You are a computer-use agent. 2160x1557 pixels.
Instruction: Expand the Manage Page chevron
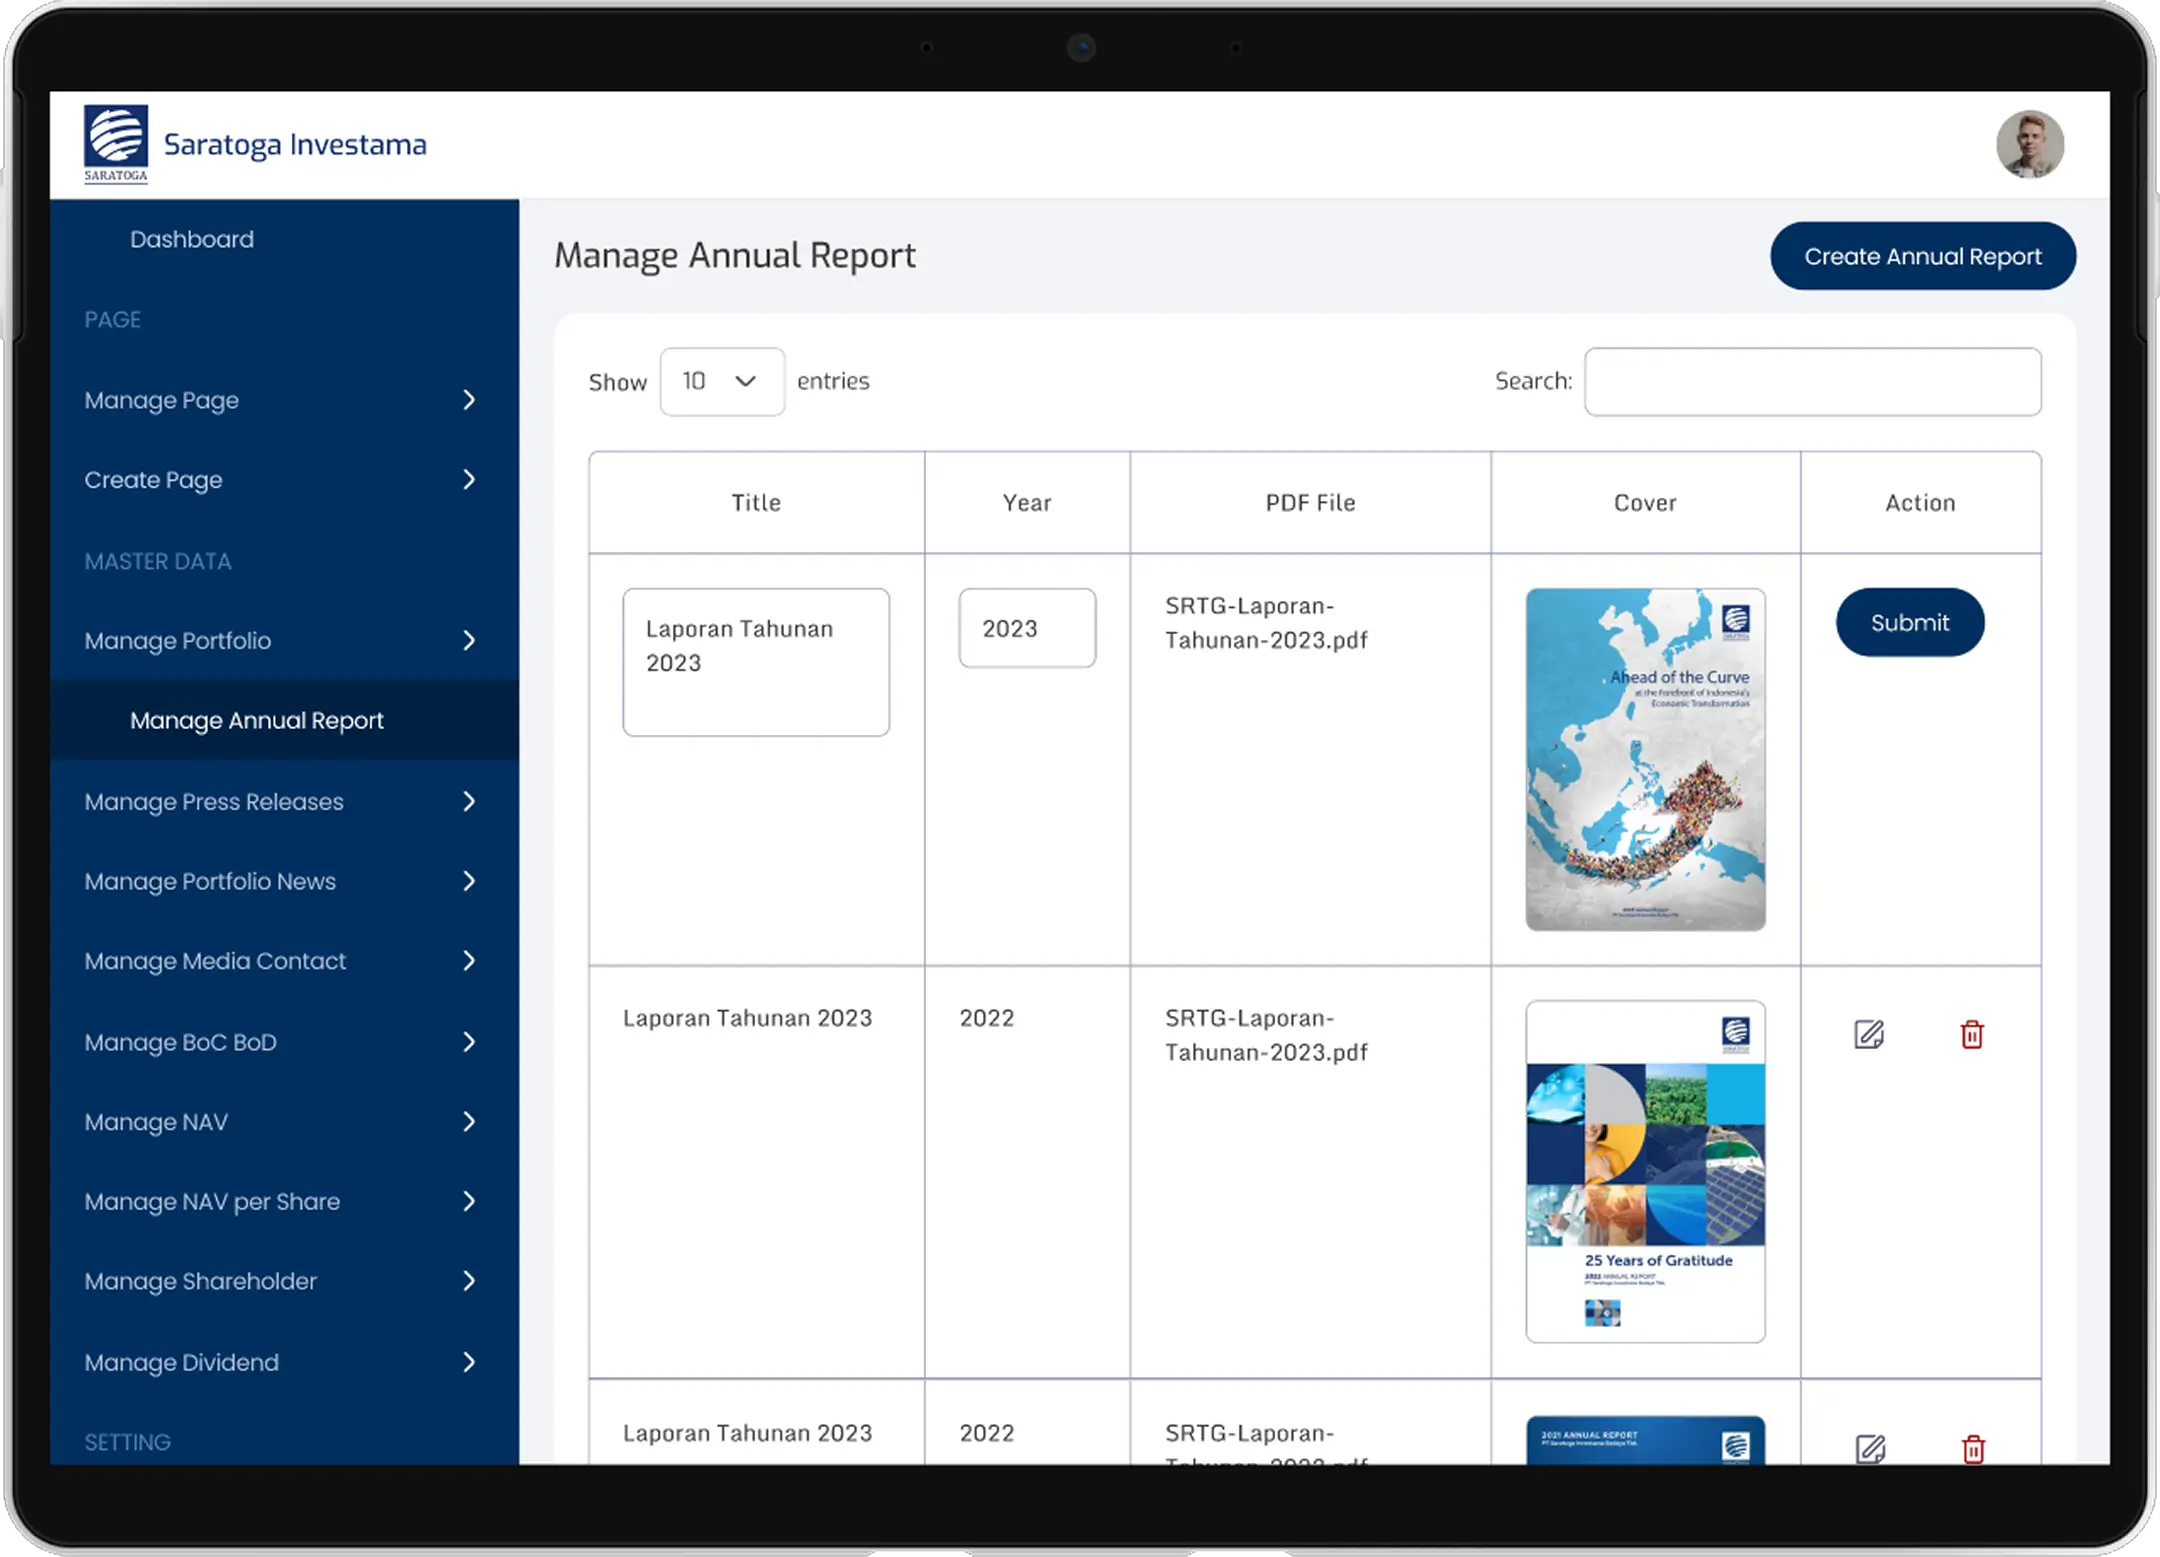pos(468,400)
